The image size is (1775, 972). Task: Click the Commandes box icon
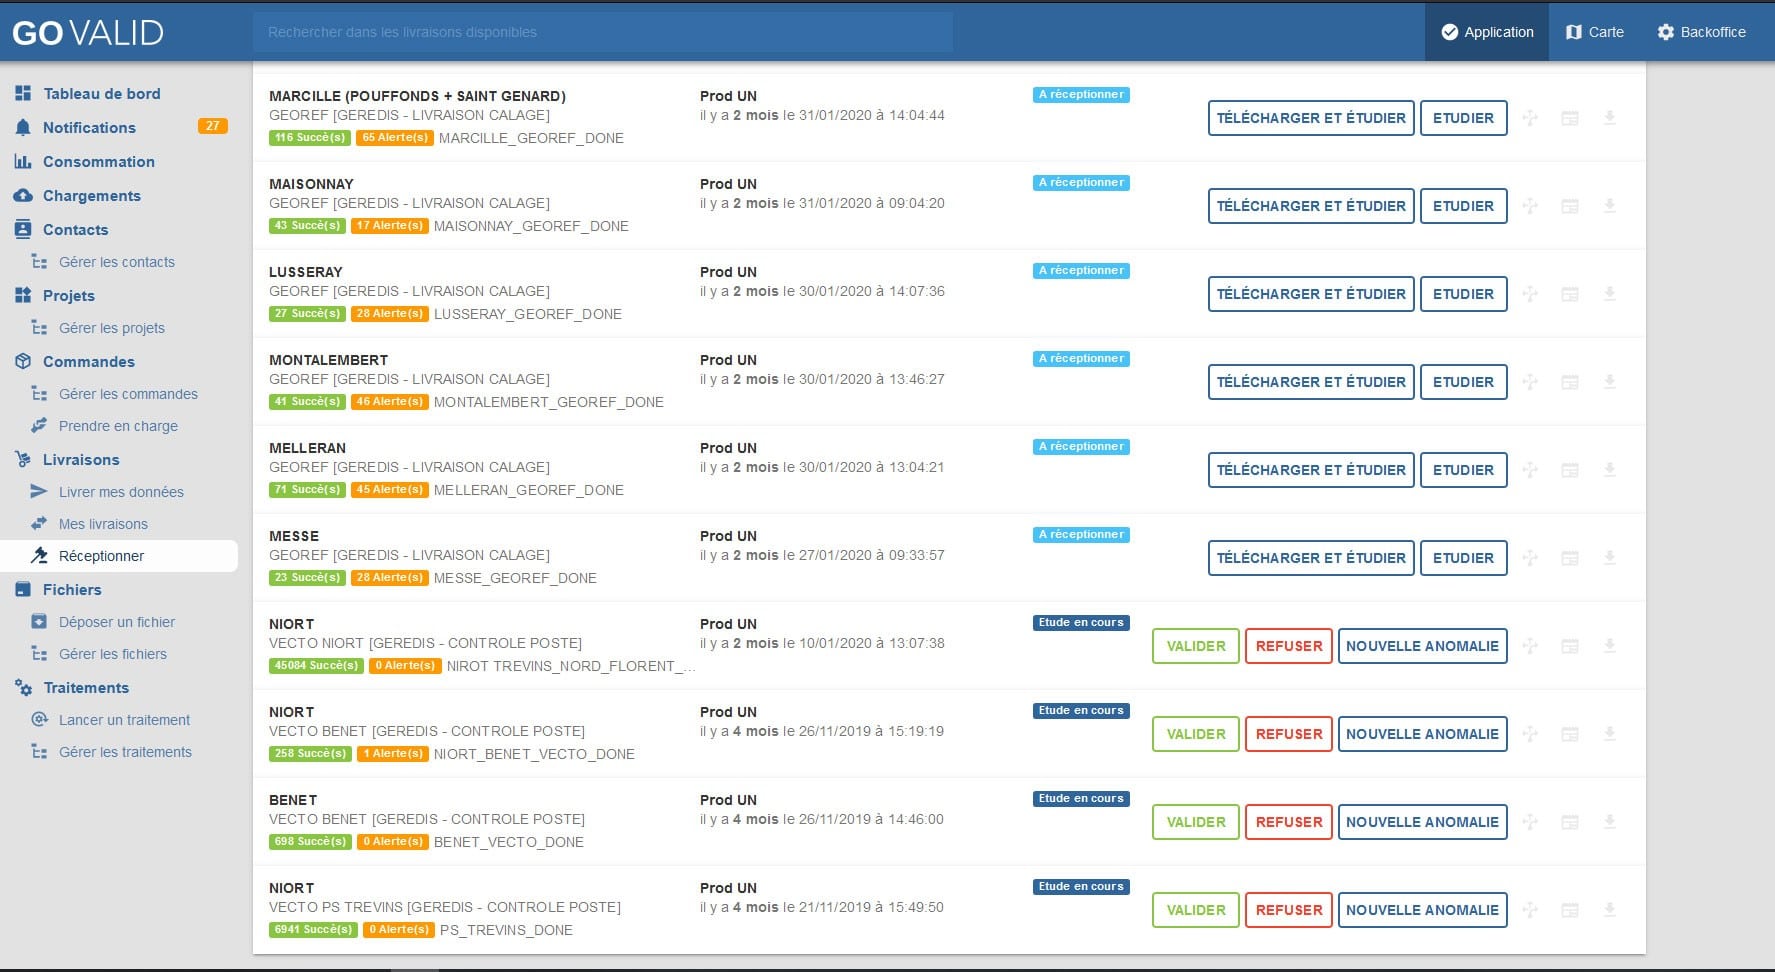click(x=23, y=362)
